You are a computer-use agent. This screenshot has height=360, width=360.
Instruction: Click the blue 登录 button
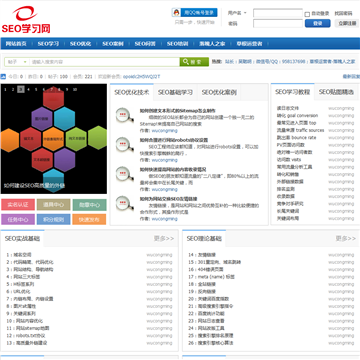[318, 23]
